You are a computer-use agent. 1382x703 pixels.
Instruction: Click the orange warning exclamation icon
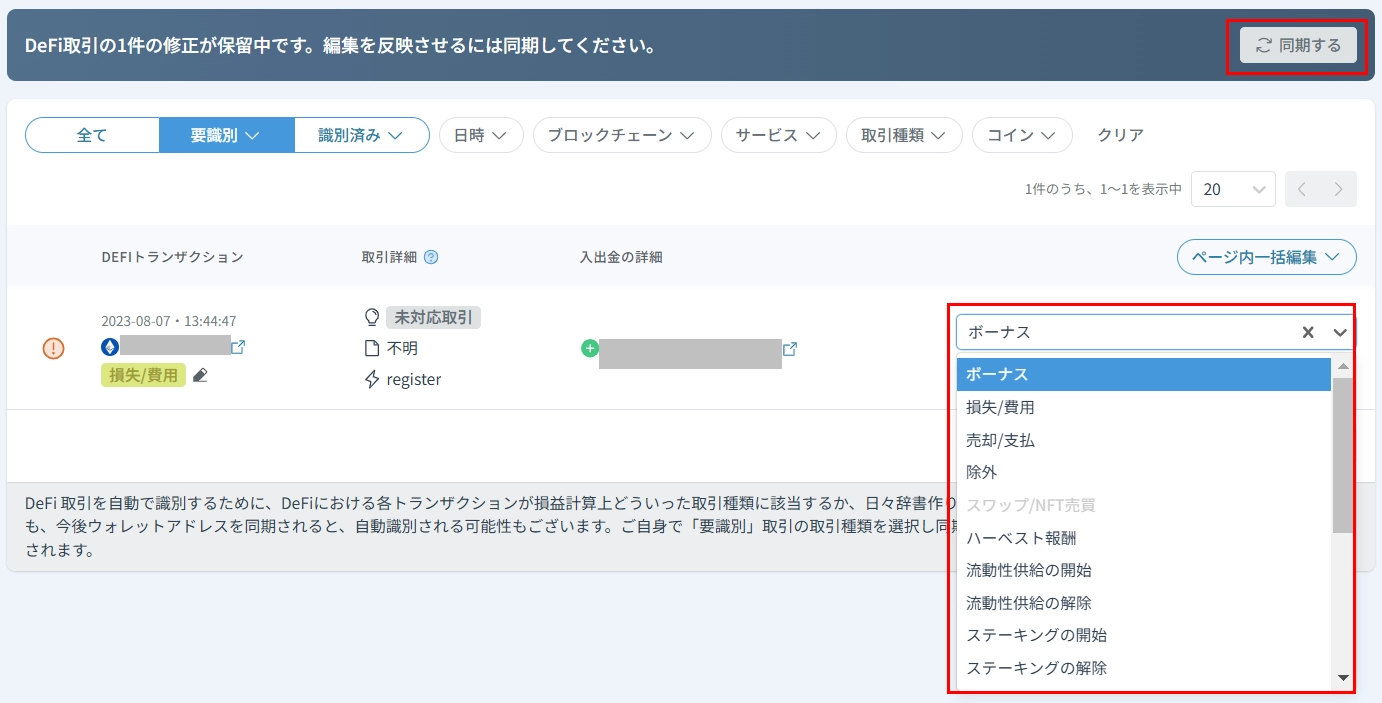coord(53,348)
